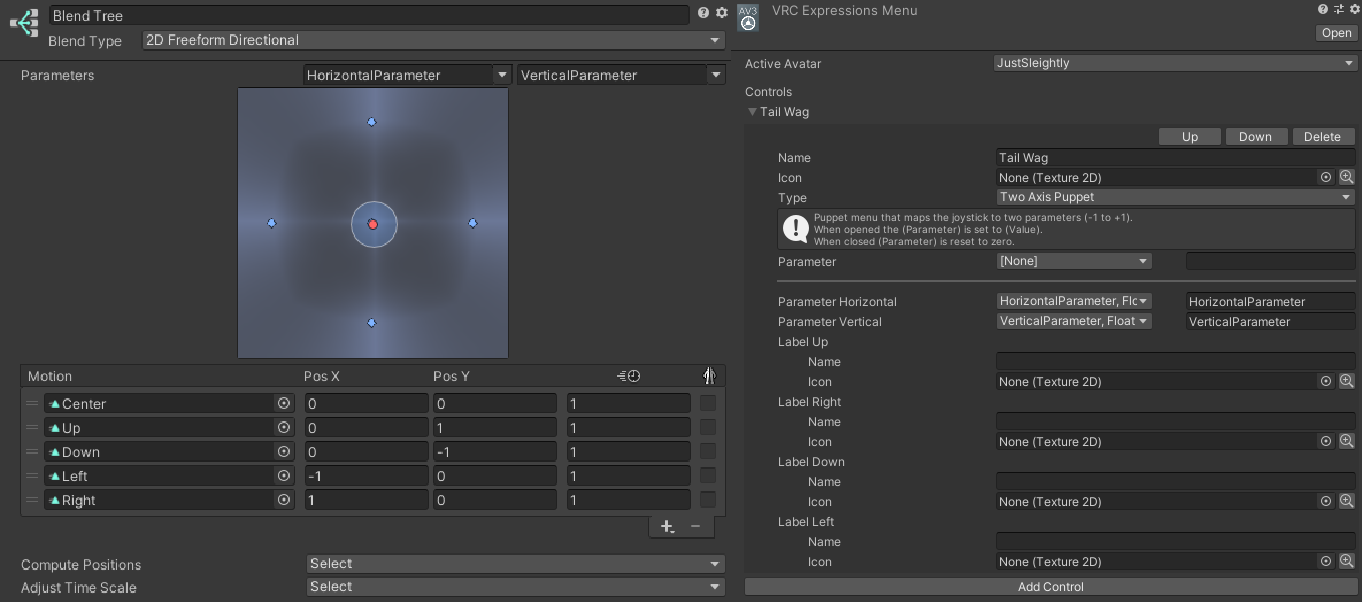
Task: Click object picker for Right motion
Action: coord(284,499)
